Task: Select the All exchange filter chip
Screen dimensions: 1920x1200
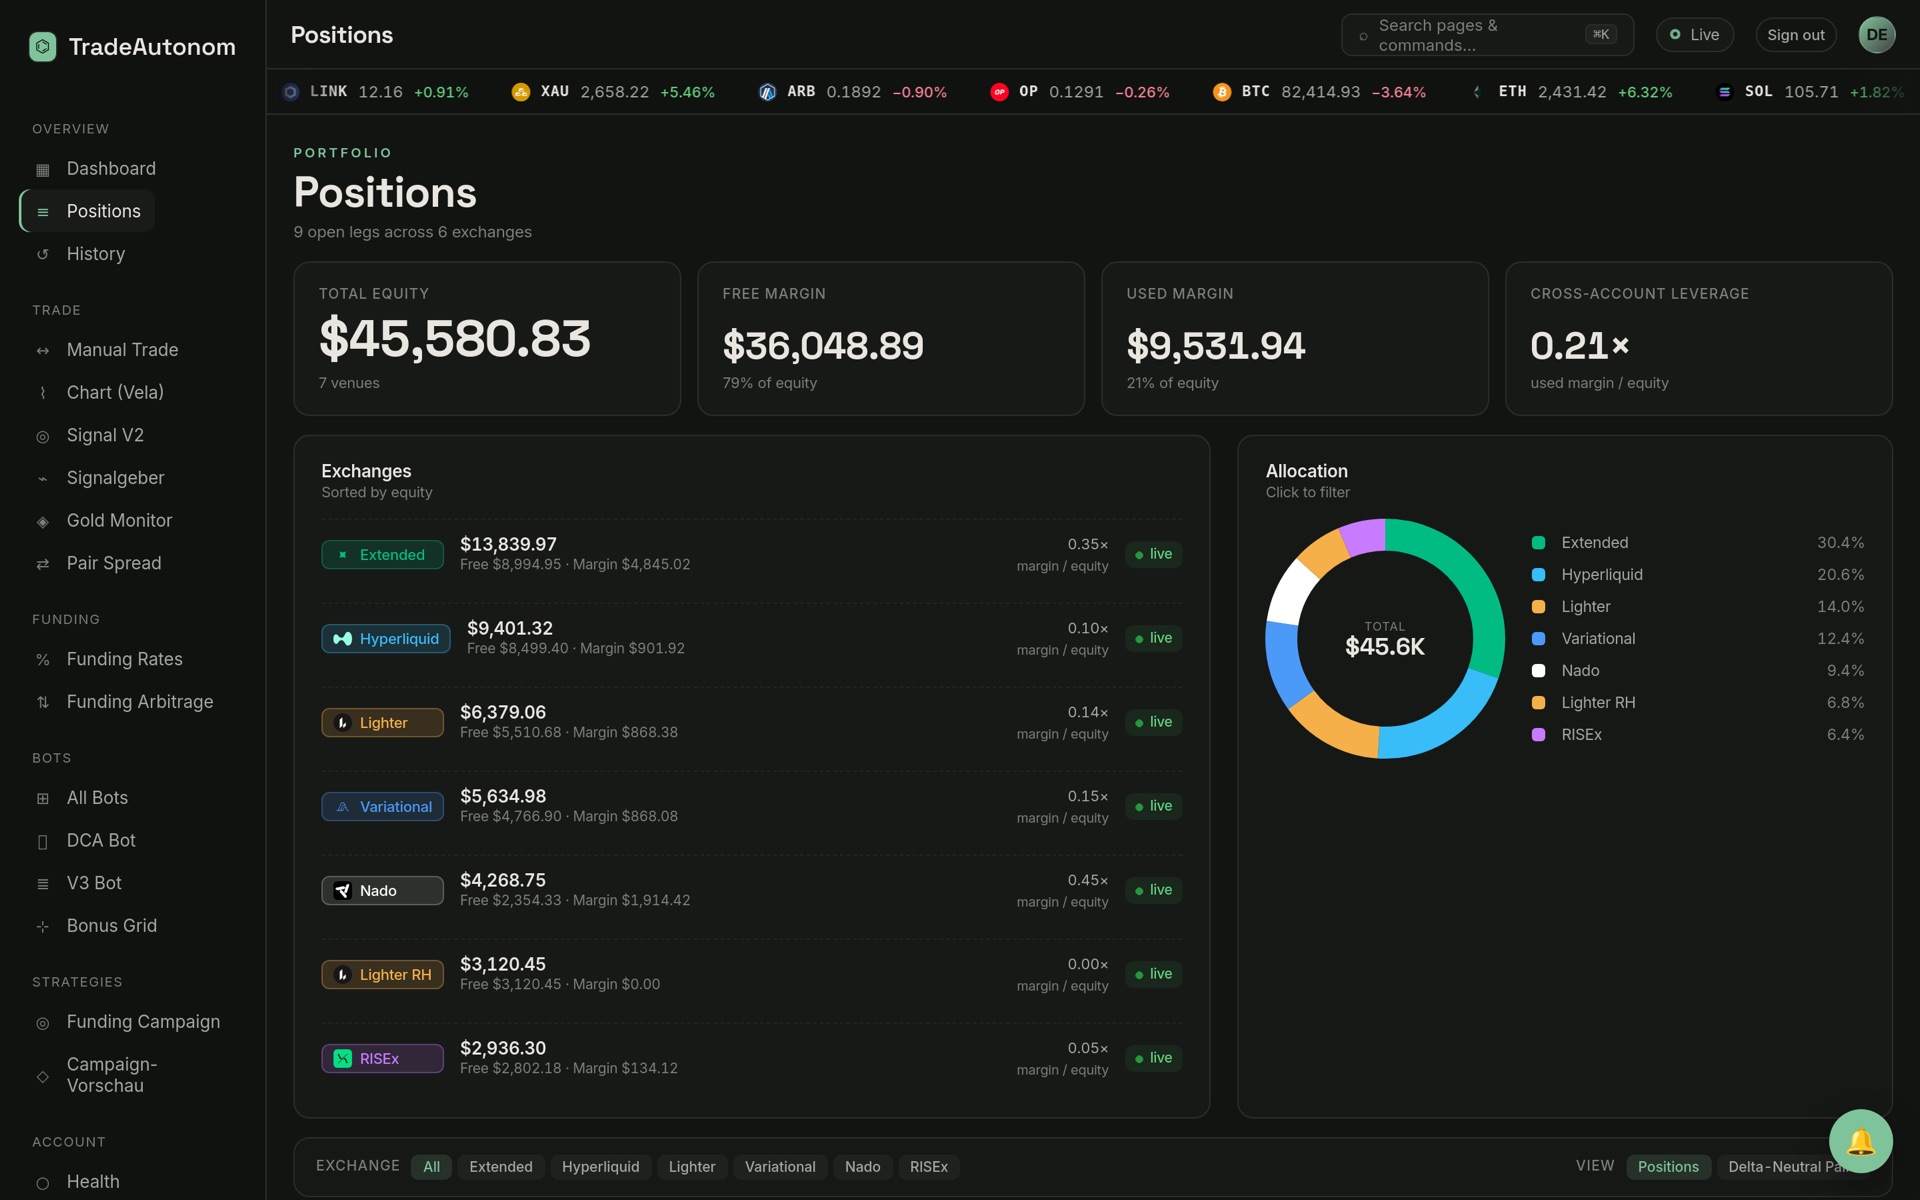Action: (x=431, y=1167)
